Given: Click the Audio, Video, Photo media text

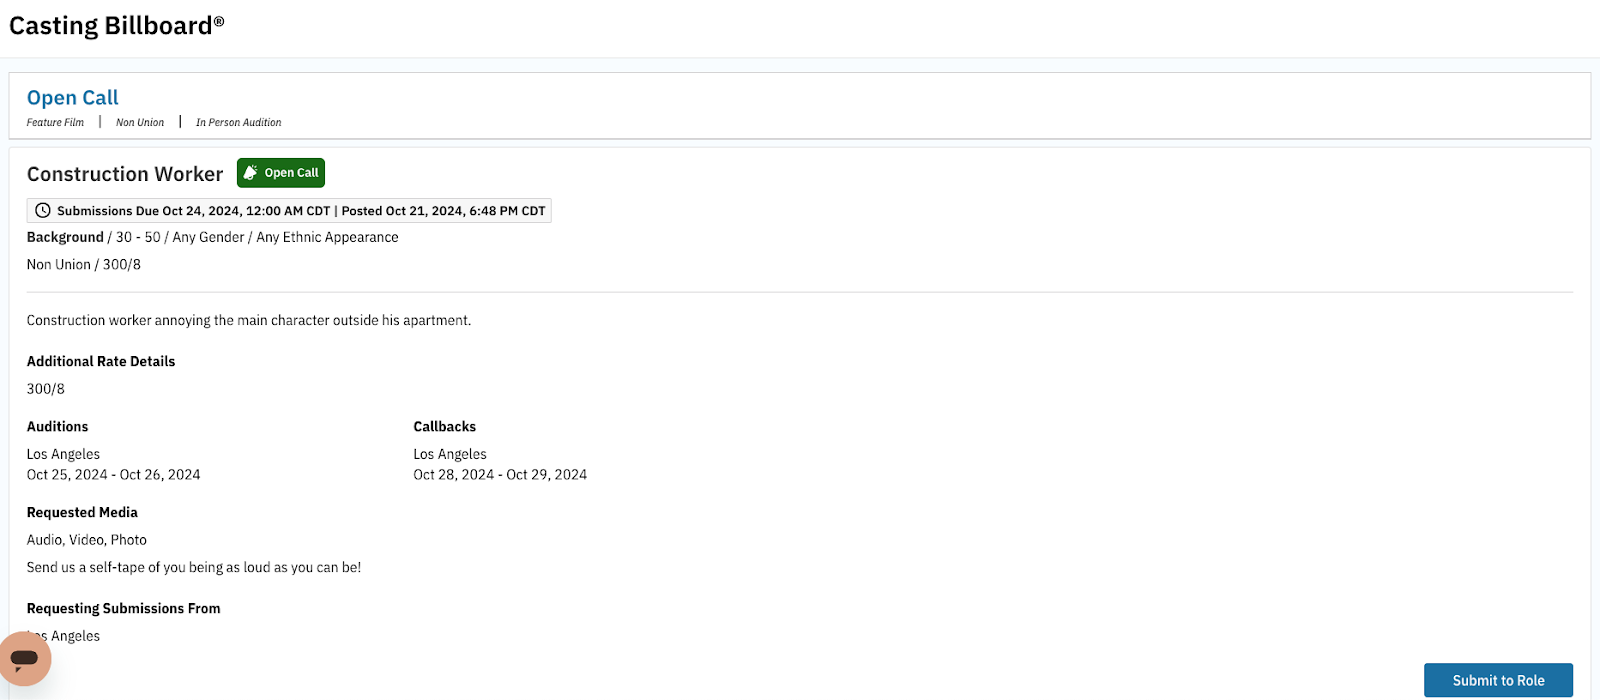Looking at the screenshot, I should (x=87, y=540).
